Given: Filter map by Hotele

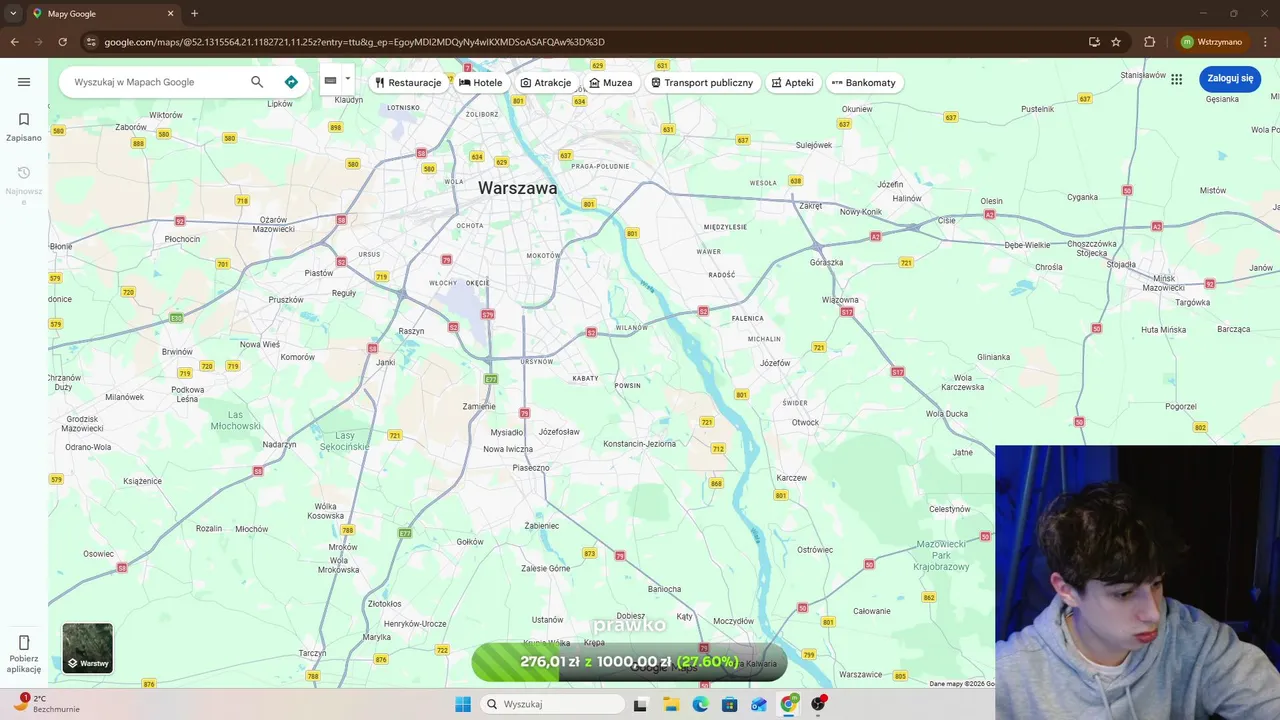Looking at the screenshot, I should pyautogui.click(x=481, y=82).
